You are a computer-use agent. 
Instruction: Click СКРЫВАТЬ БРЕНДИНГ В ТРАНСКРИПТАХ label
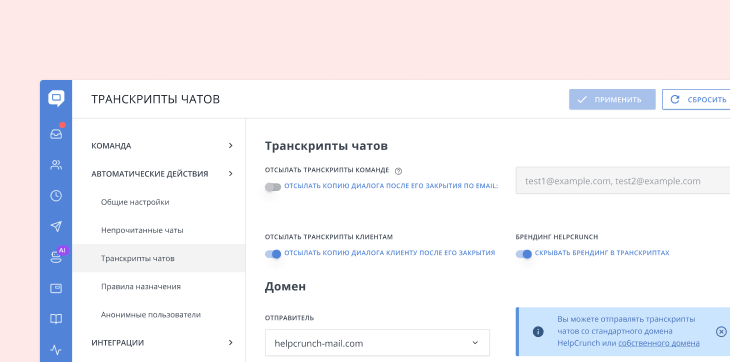(602, 253)
